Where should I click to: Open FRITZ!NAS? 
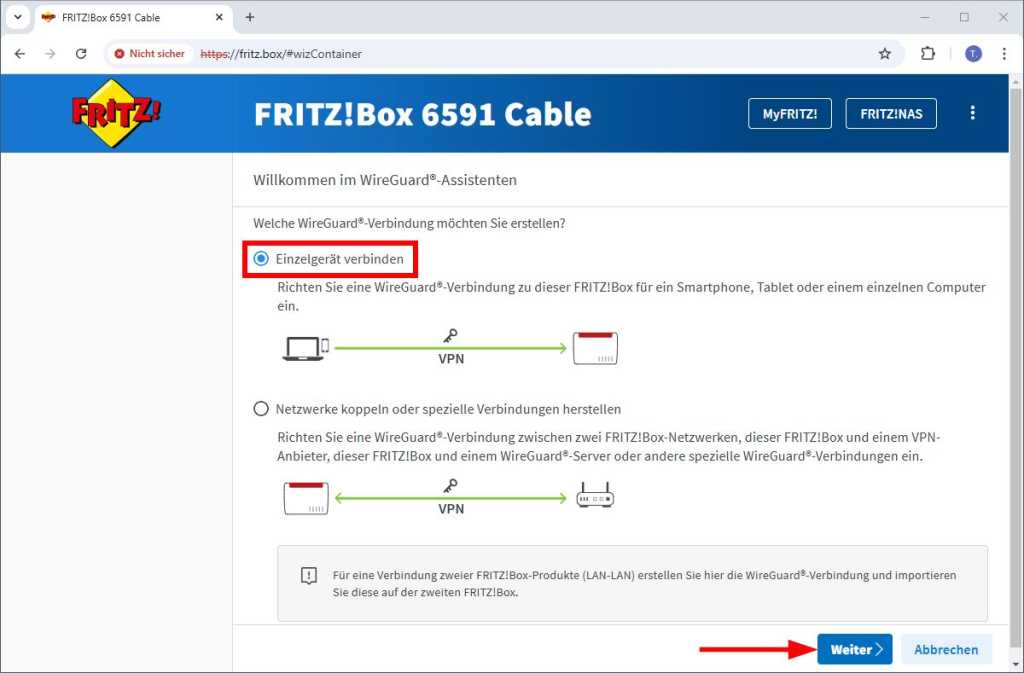(x=890, y=113)
